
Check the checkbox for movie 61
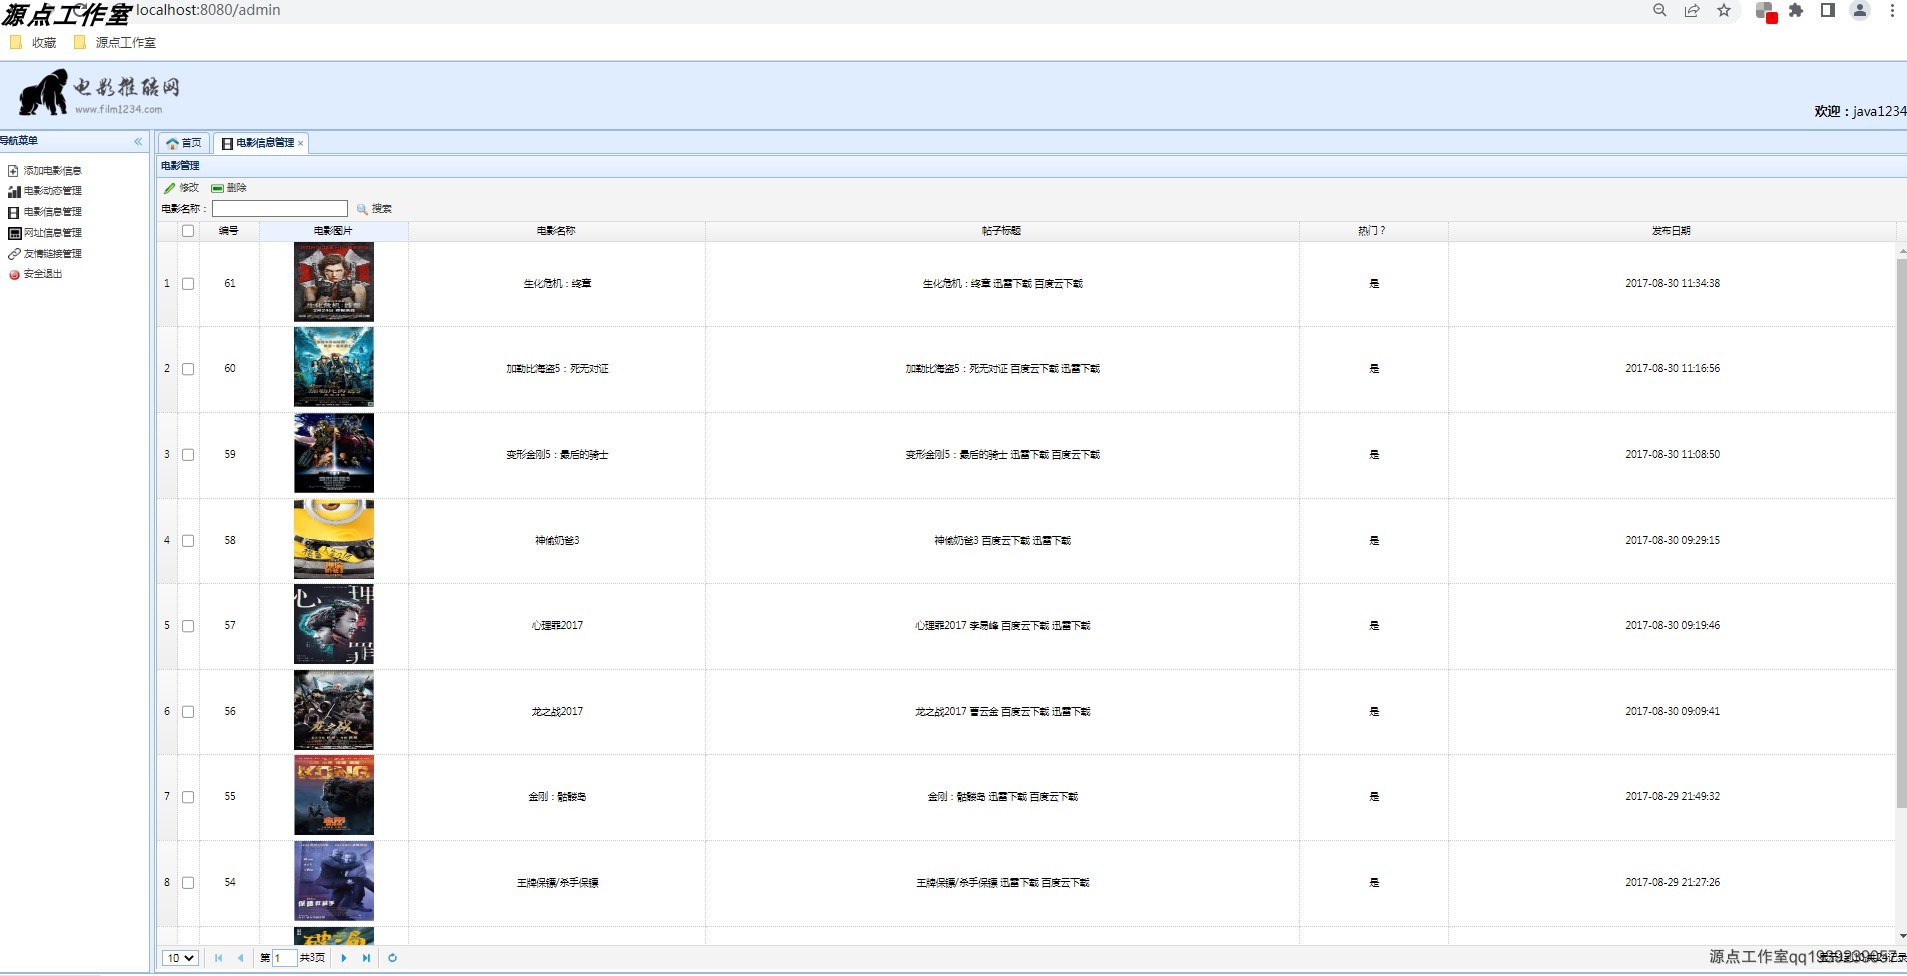click(189, 283)
